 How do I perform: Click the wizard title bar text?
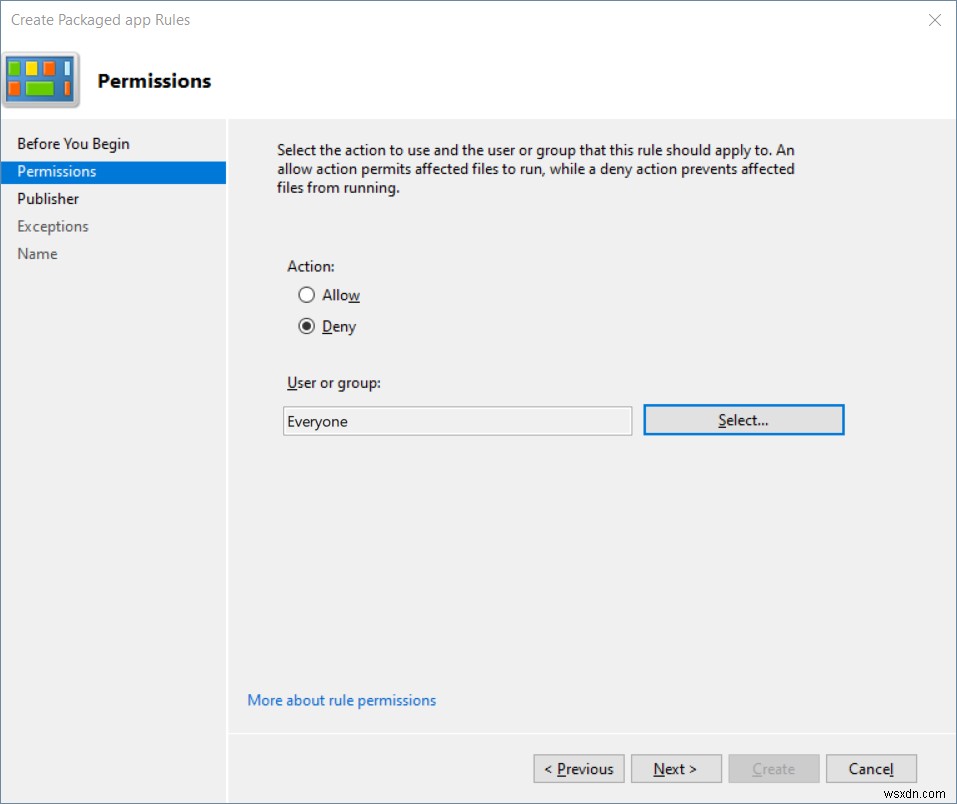coord(99,19)
